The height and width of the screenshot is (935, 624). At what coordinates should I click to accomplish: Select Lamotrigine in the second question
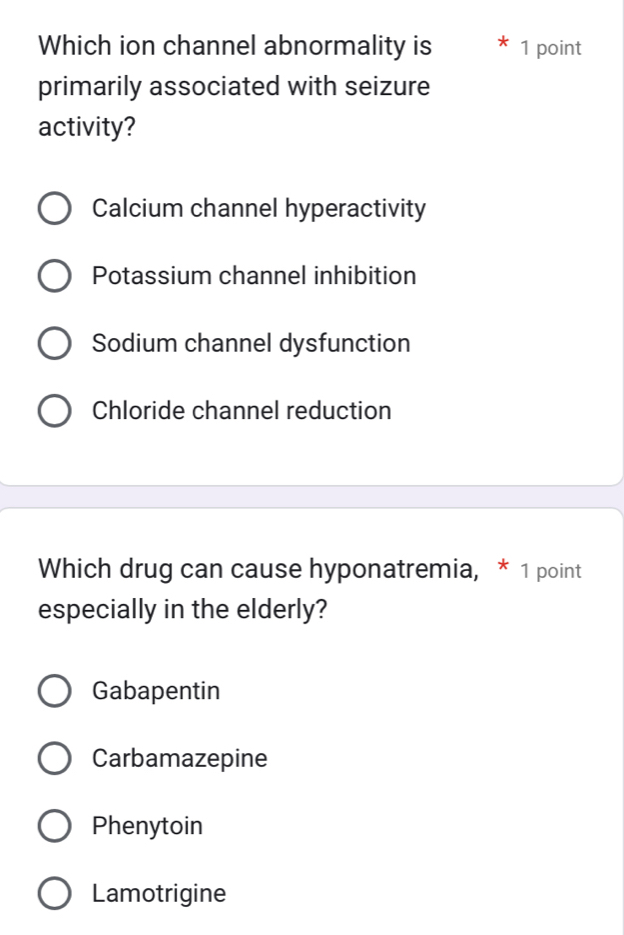click(x=55, y=893)
